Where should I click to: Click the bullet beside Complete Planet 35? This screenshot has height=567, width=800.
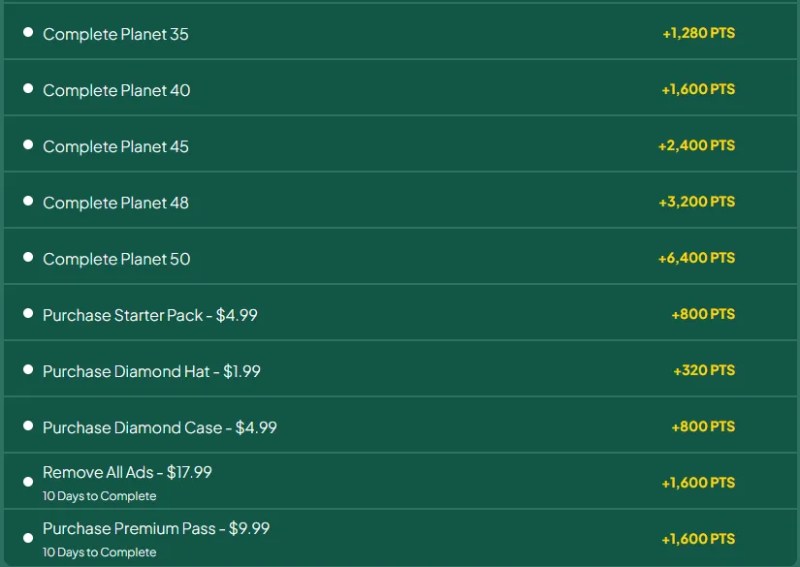point(28,33)
